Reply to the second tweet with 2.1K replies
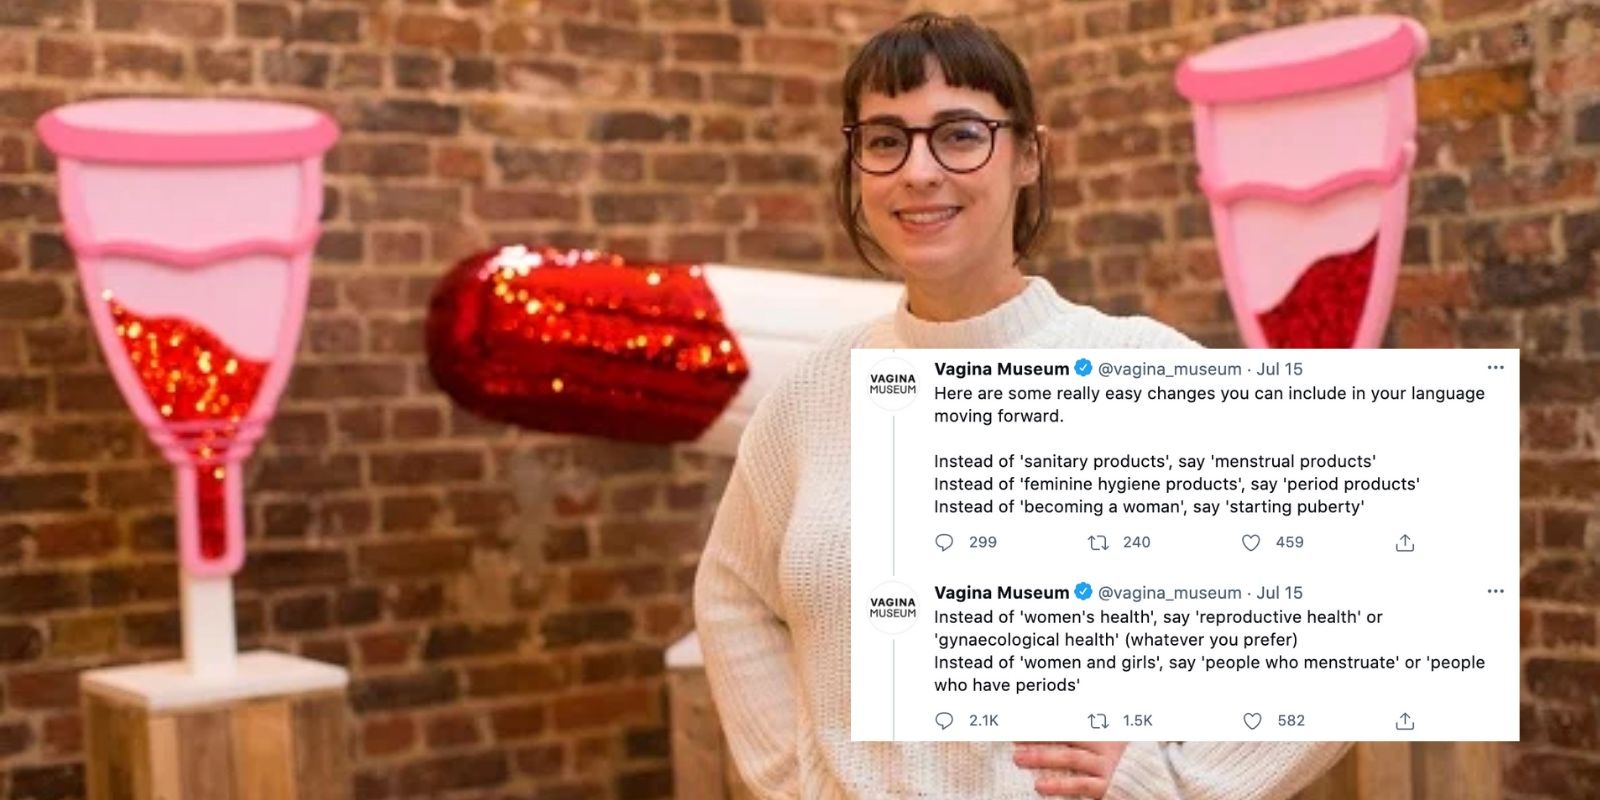The height and width of the screenshot is (800, 1600). (944, 721)
